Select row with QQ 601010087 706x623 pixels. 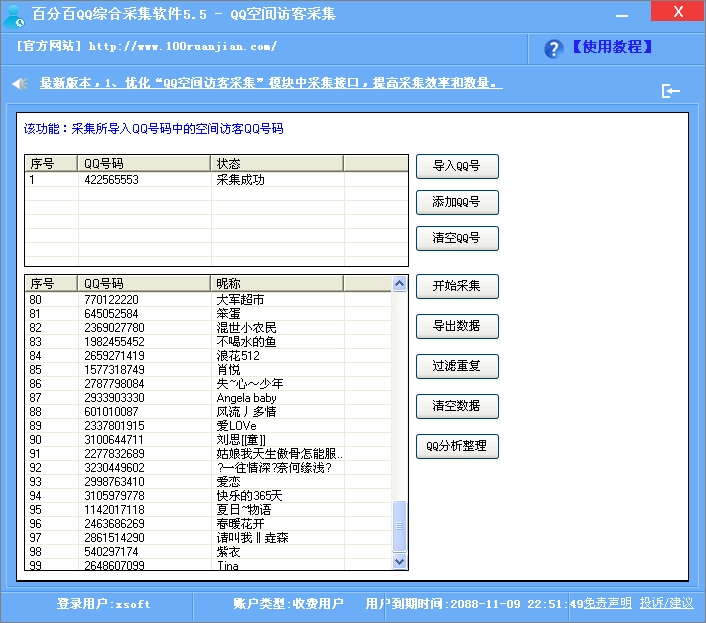pos(208,412)
